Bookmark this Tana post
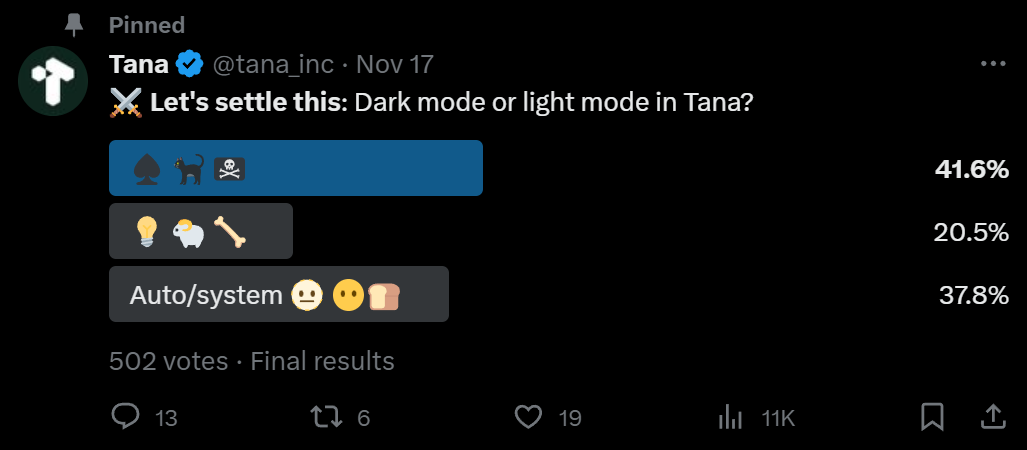Image resolution: width=1027 pixels, height=450 pixels. click(x=932, y=417)
